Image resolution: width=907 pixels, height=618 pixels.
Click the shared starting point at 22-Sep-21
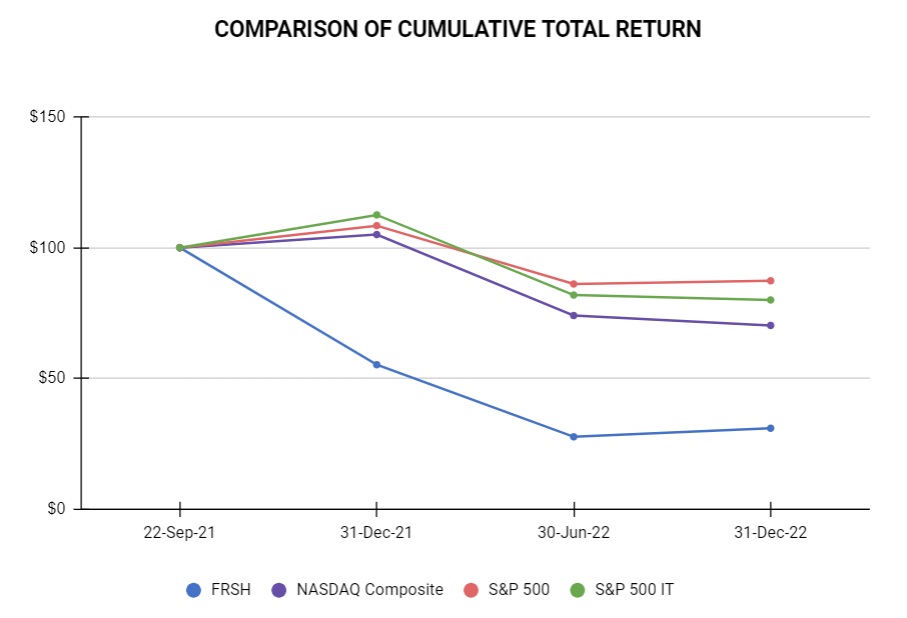tap(180, 248)
